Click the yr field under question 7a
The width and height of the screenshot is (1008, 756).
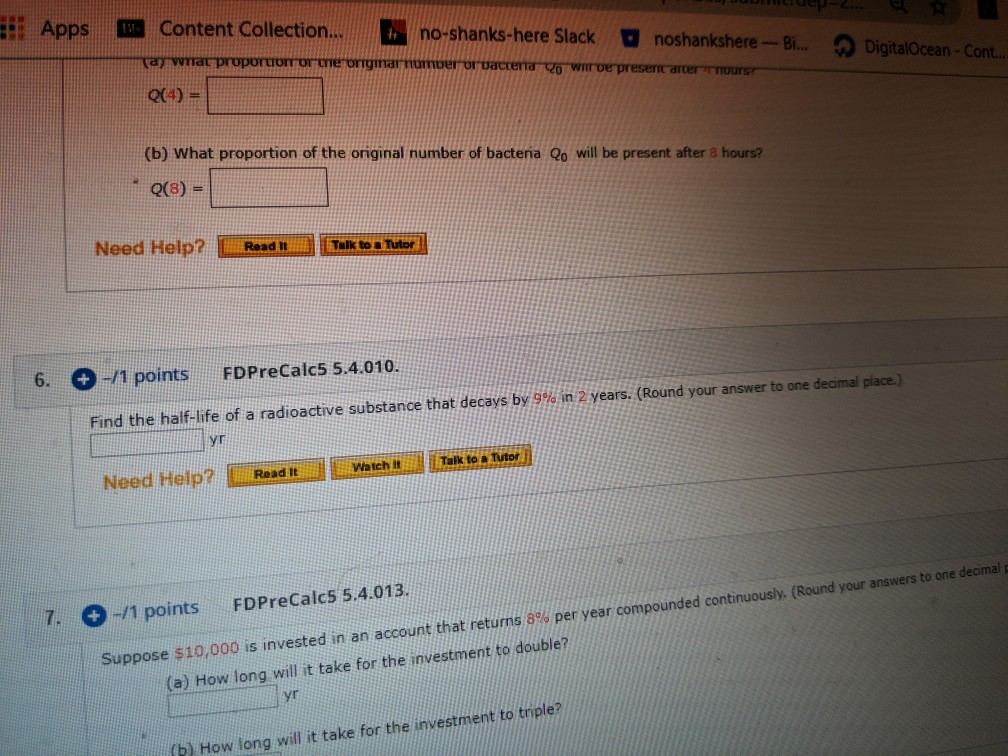coord(222,698)
